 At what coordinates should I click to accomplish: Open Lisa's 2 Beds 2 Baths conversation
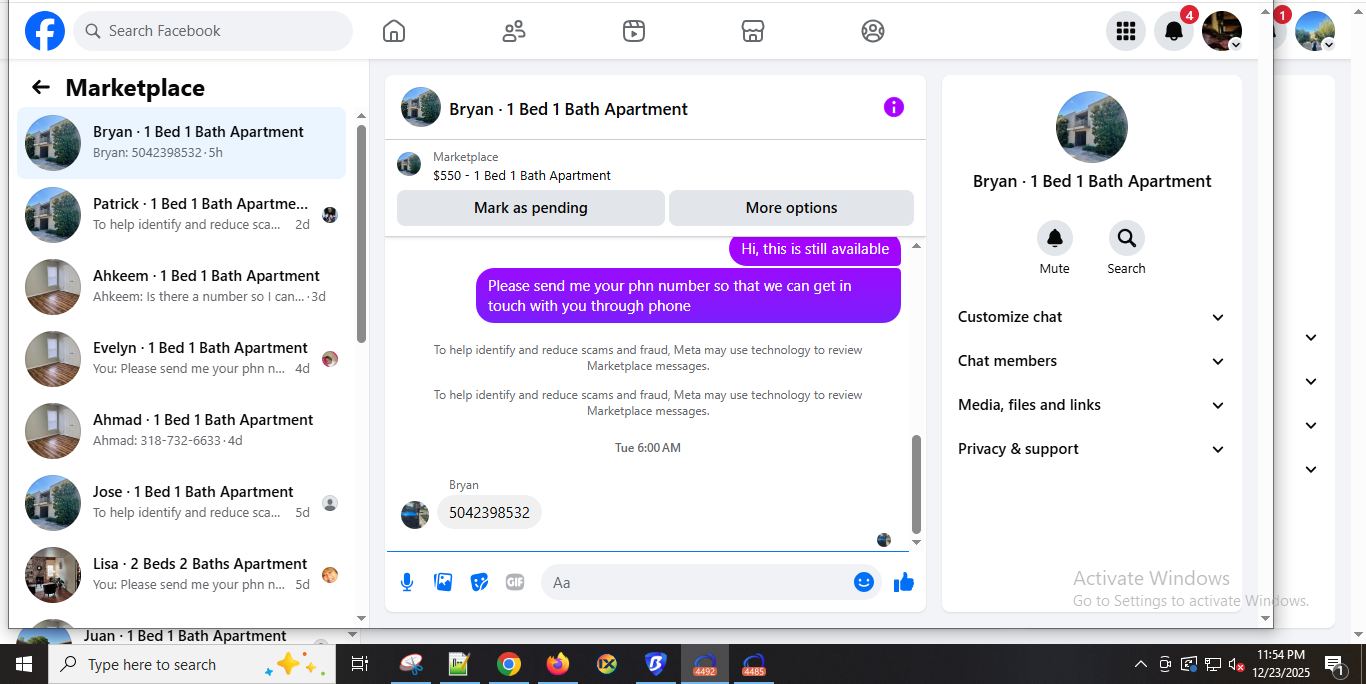click(x=182, y=574)
